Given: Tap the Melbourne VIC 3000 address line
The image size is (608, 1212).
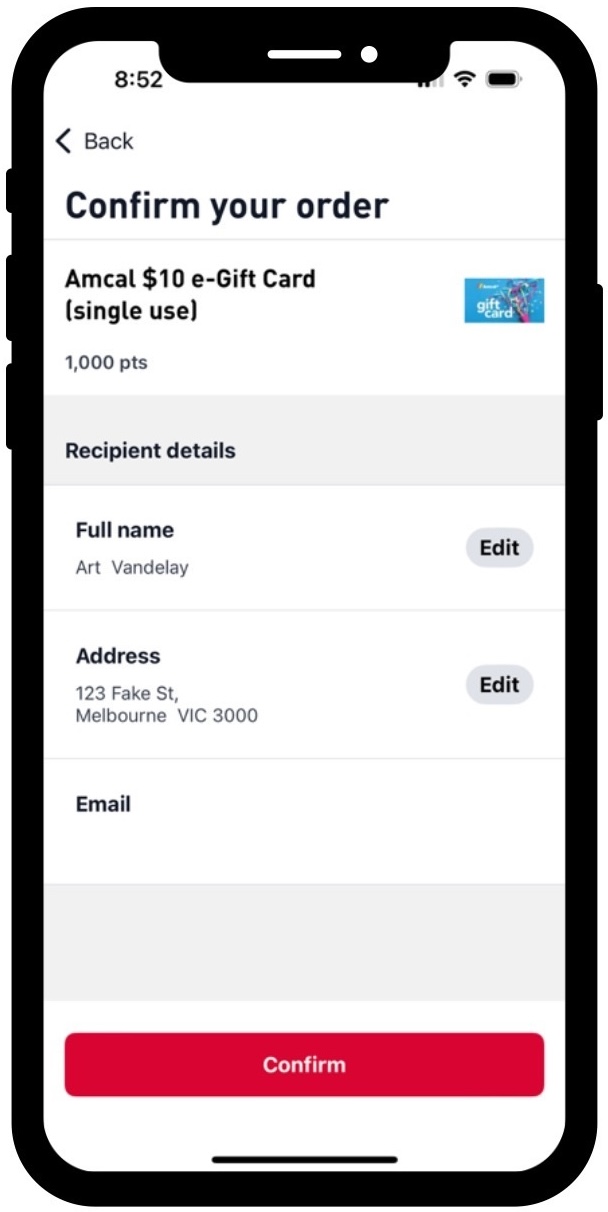Looking at the screenshot, I should point(167,716).
